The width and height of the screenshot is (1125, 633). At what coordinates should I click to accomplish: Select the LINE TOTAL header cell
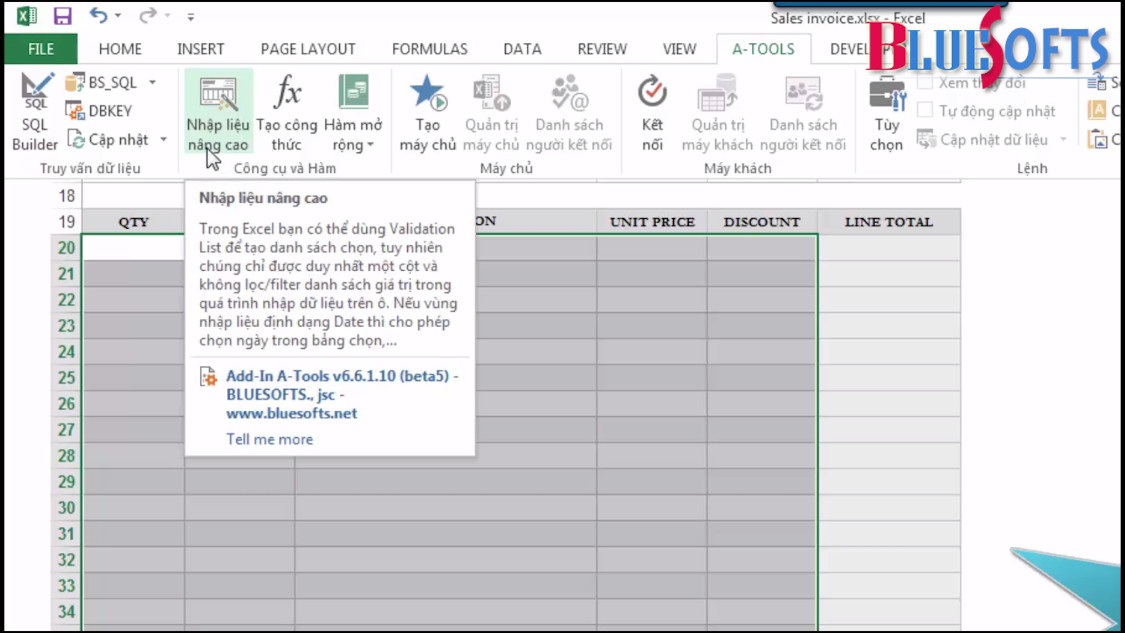tap(889, 222)
